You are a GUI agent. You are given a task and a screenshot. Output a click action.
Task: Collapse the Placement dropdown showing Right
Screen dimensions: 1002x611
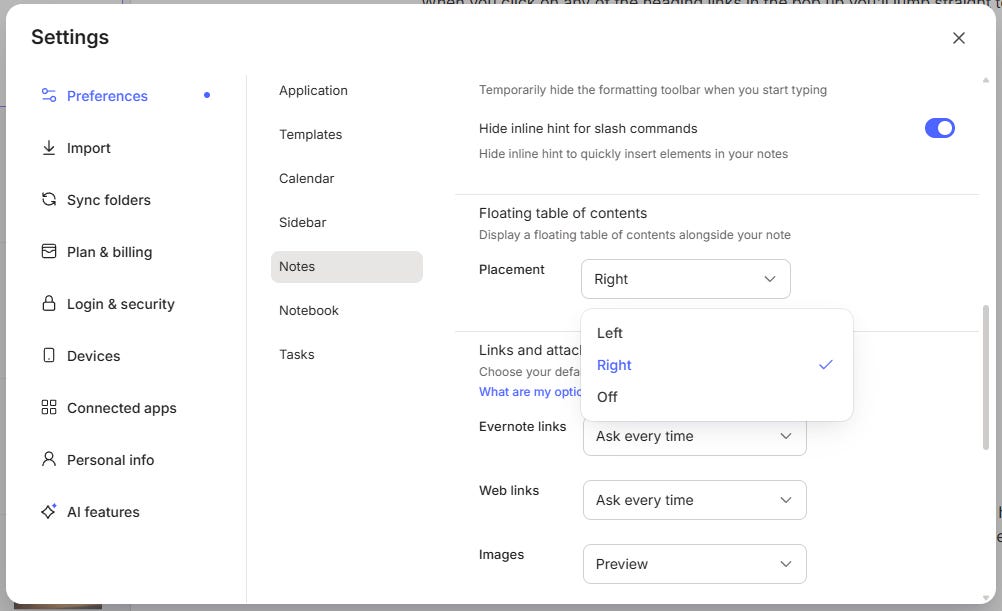pos(685,279)
